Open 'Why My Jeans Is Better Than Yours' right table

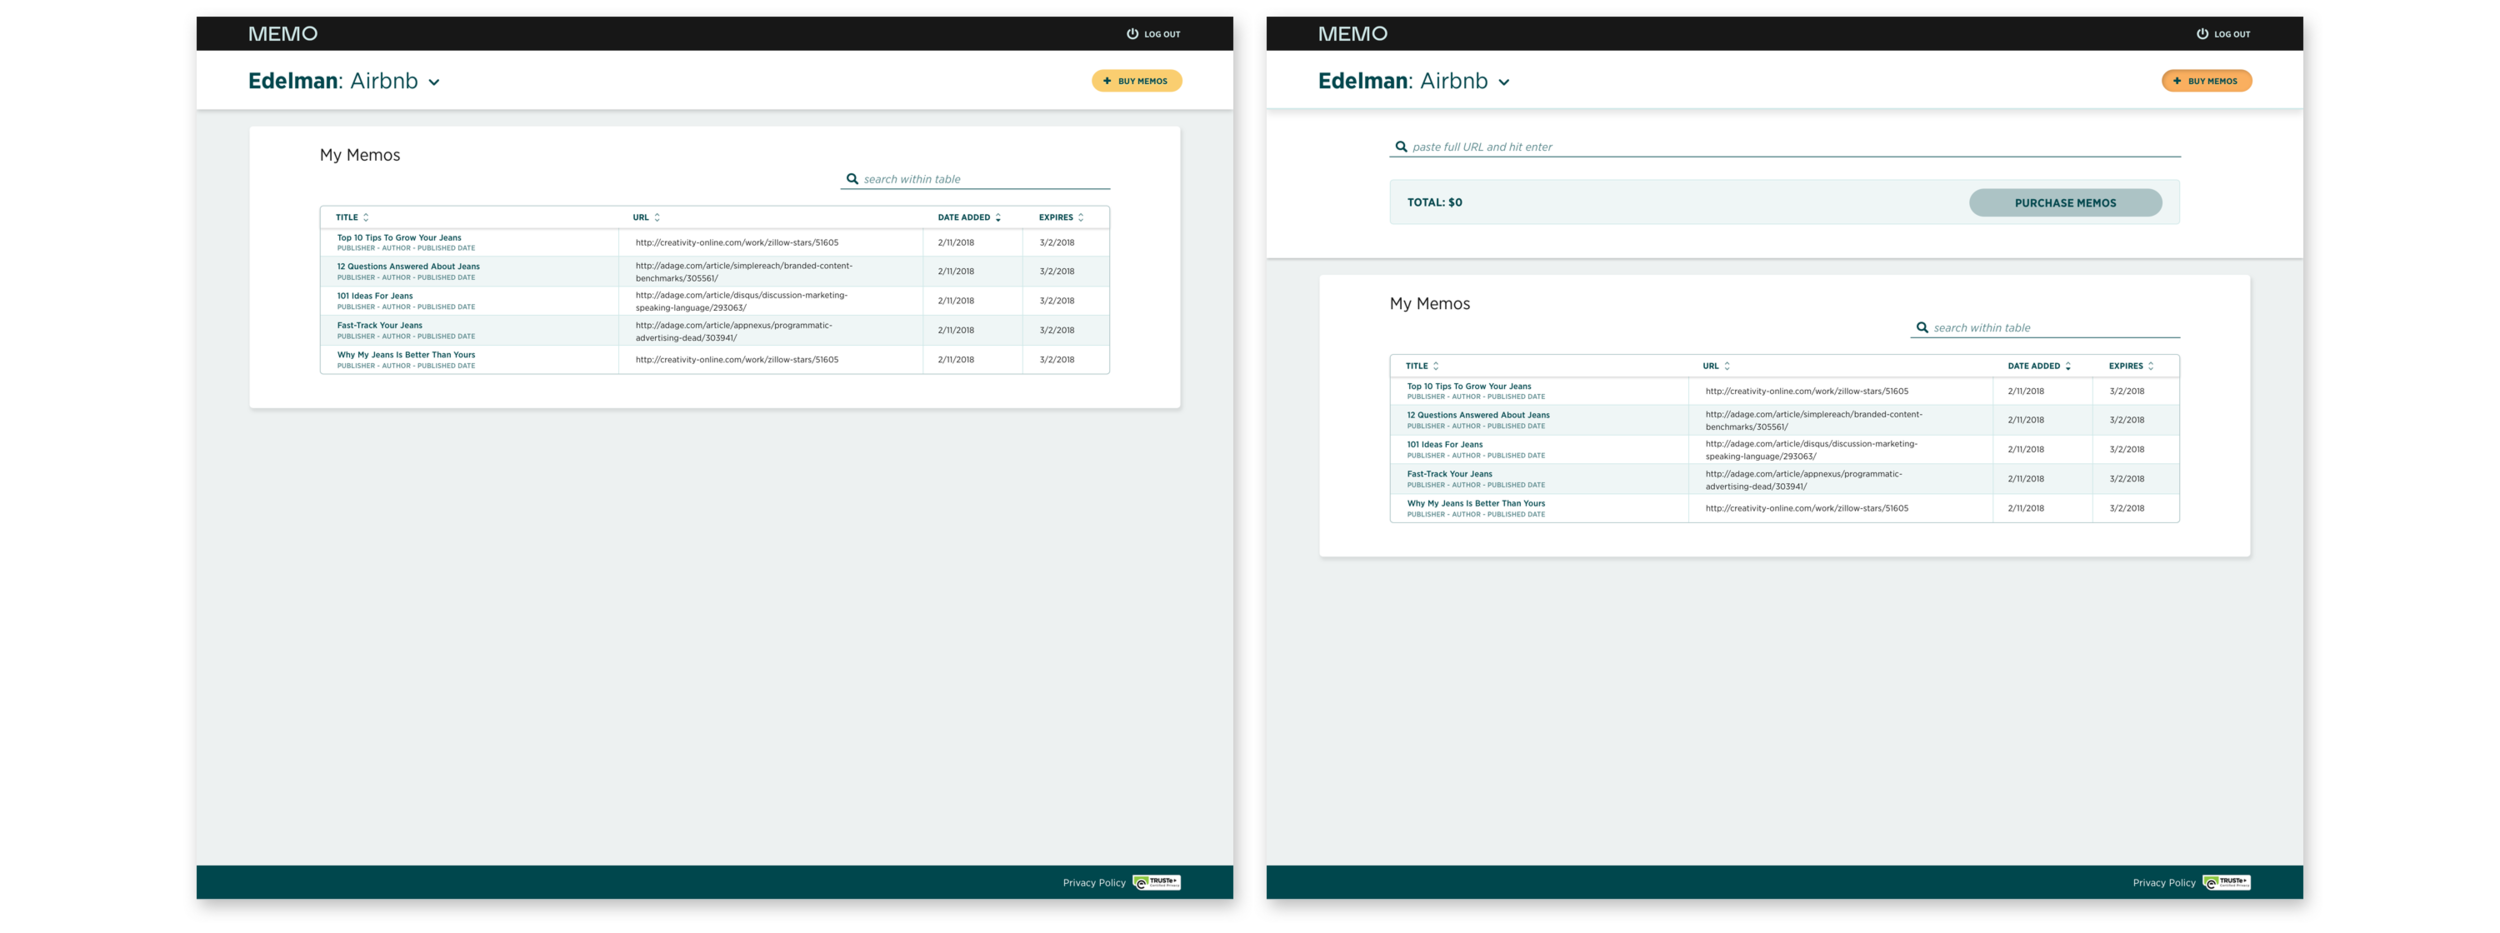pyautogui.click(x=1476, y=503)
